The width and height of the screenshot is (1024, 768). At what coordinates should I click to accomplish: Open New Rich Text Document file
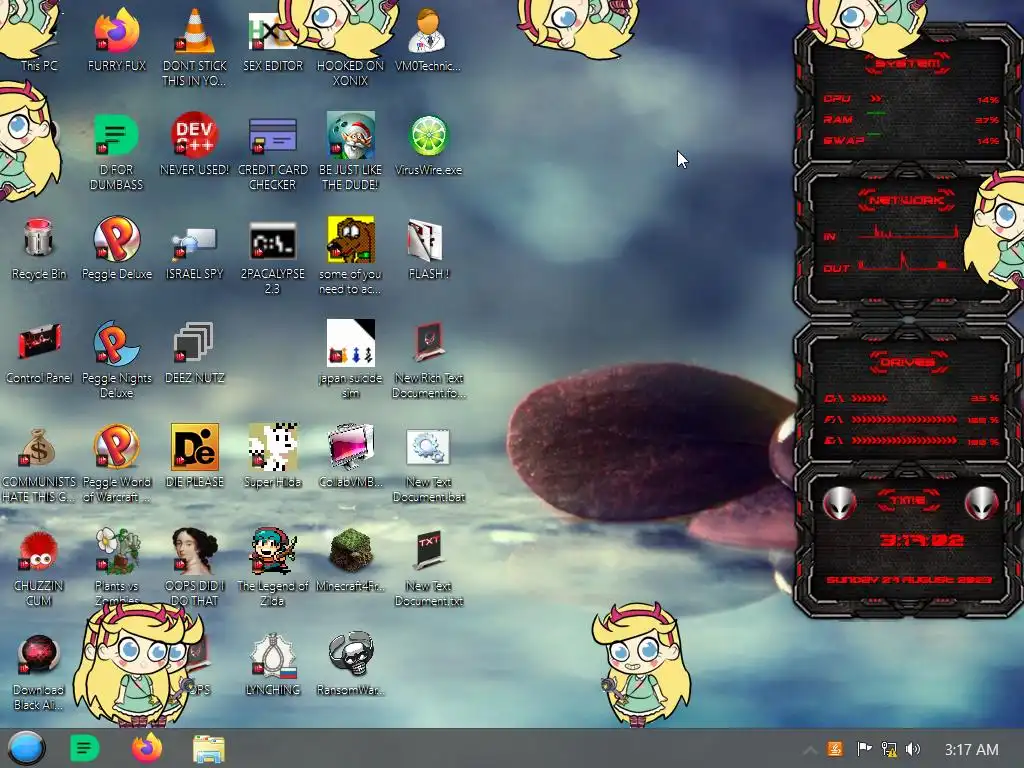[428, 342]
